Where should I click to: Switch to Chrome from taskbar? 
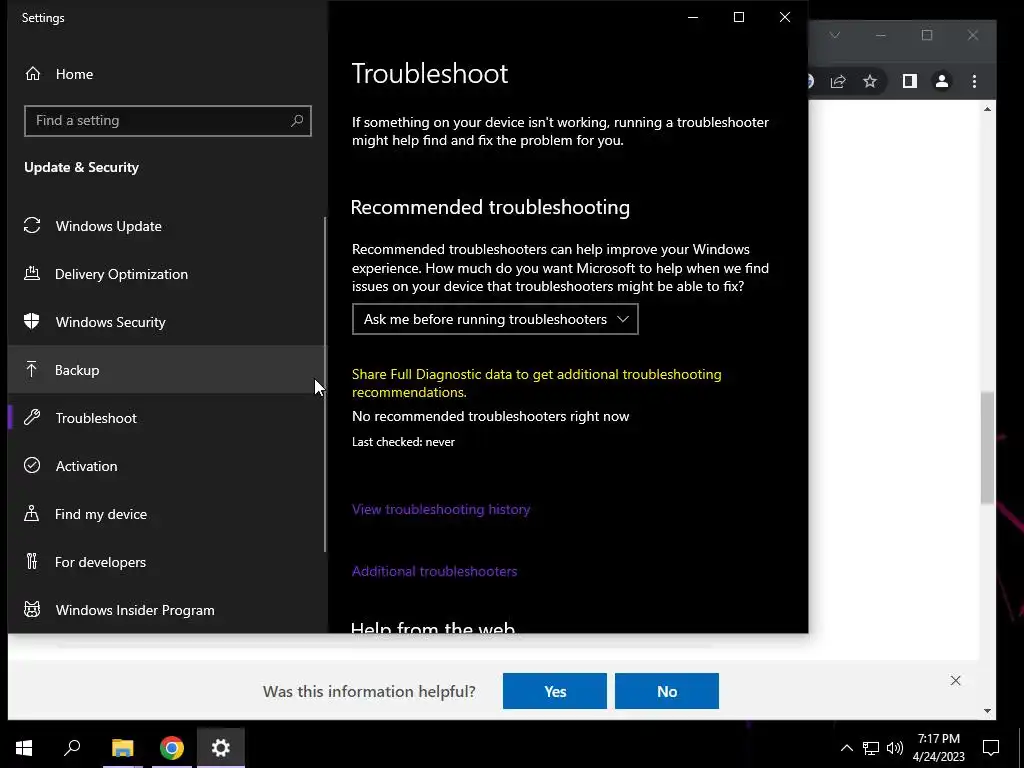pos(172,748)
